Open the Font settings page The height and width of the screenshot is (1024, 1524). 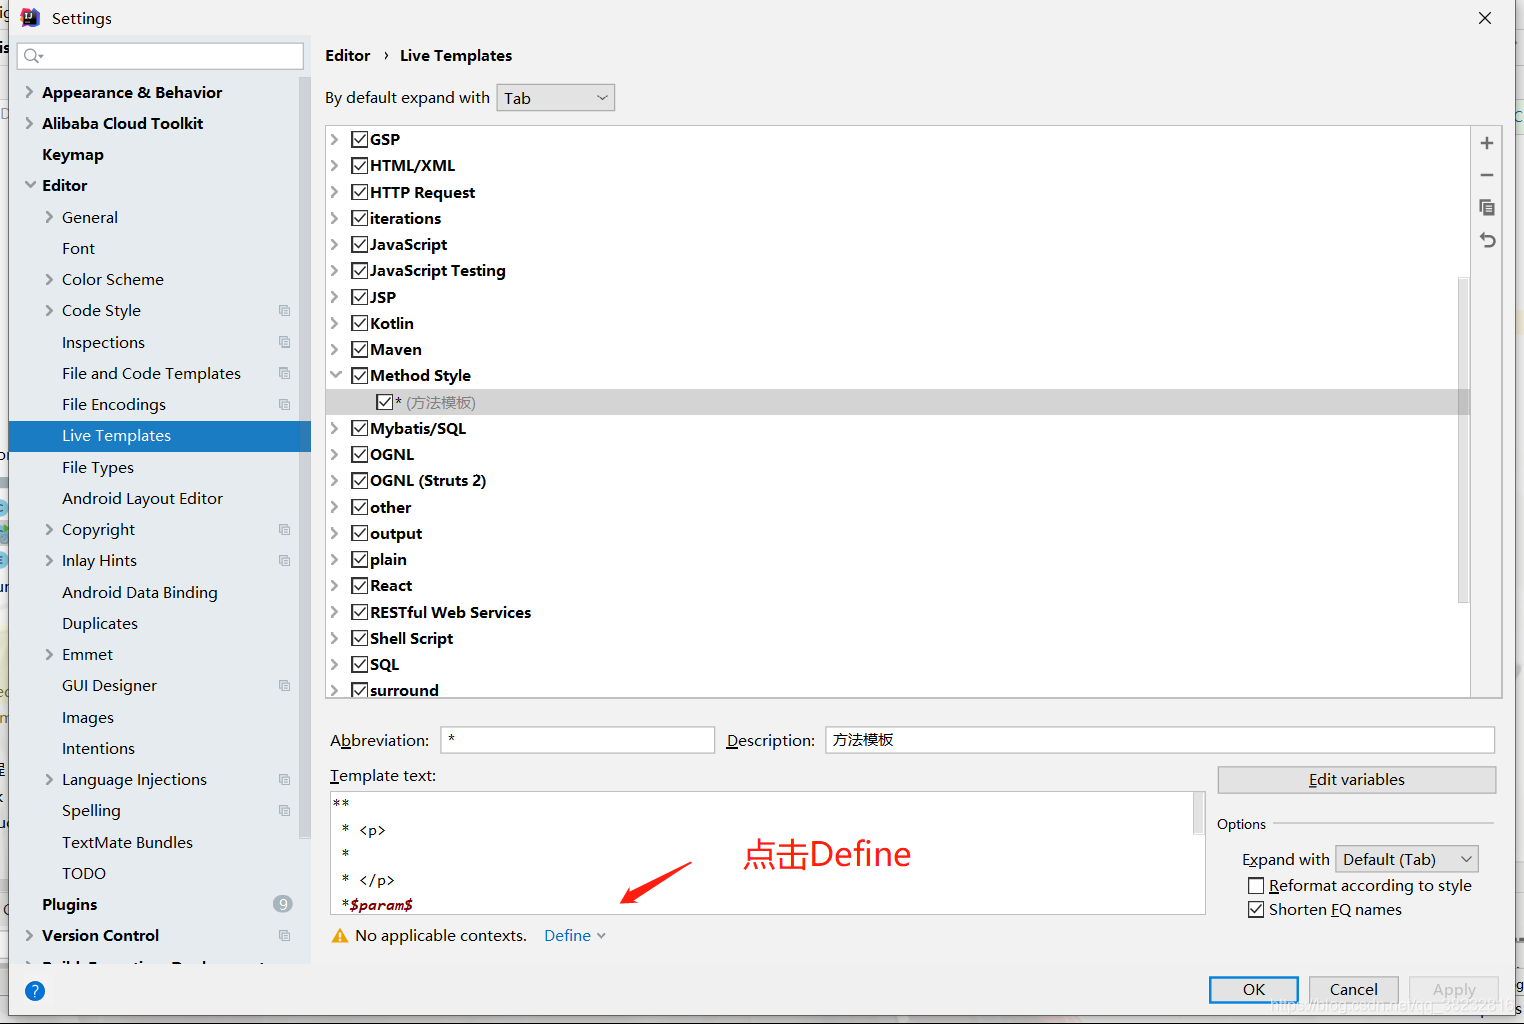78,248
